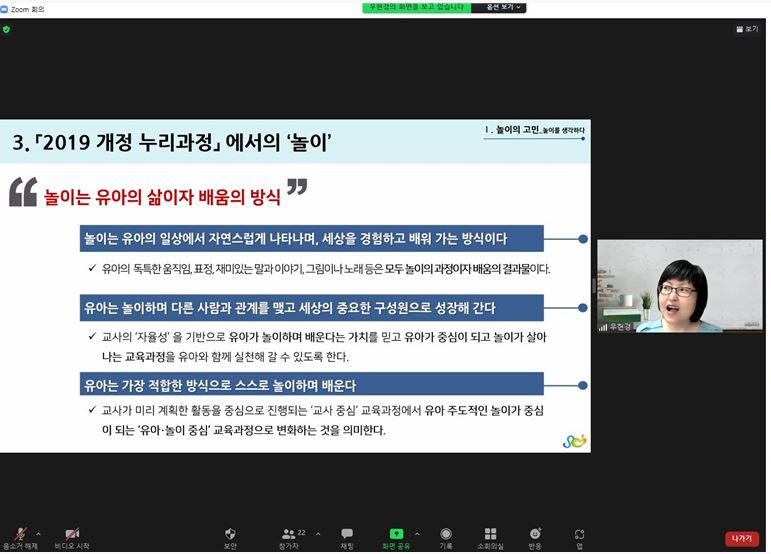771x554 pixels.
Task: Click the green encryption shield icon
Action: tap(6, 29)
